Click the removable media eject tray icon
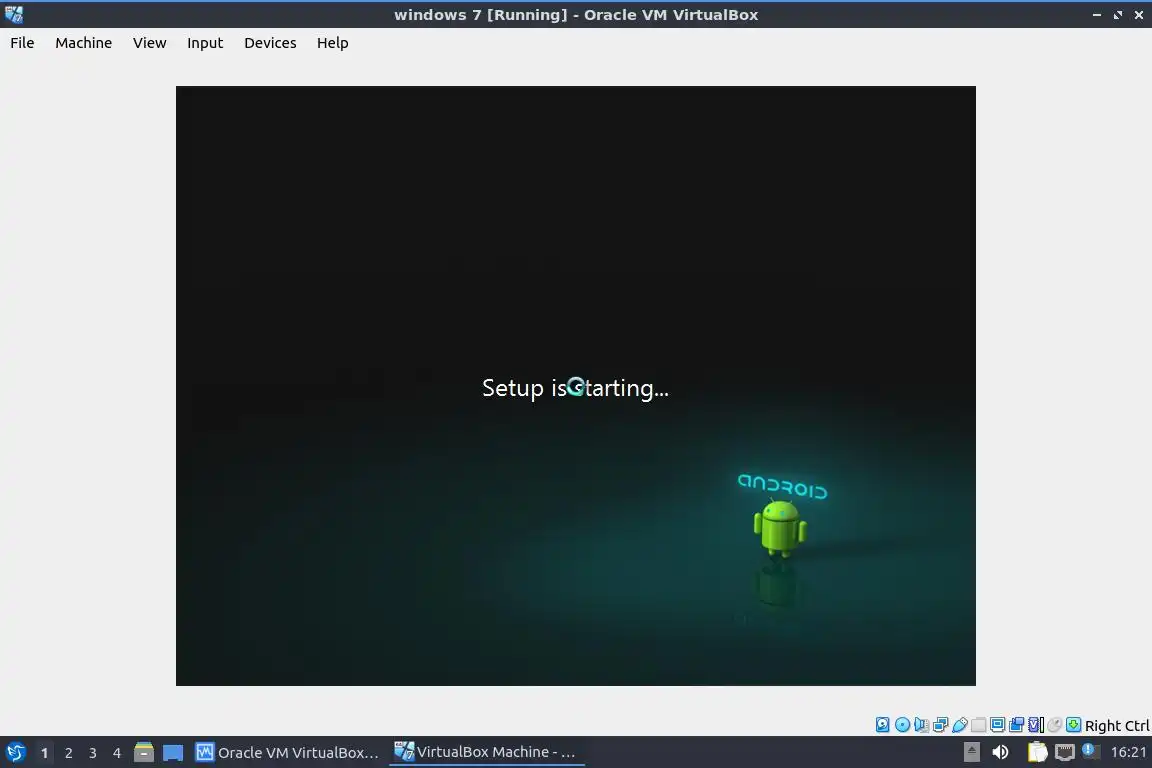 pos(972,752)
